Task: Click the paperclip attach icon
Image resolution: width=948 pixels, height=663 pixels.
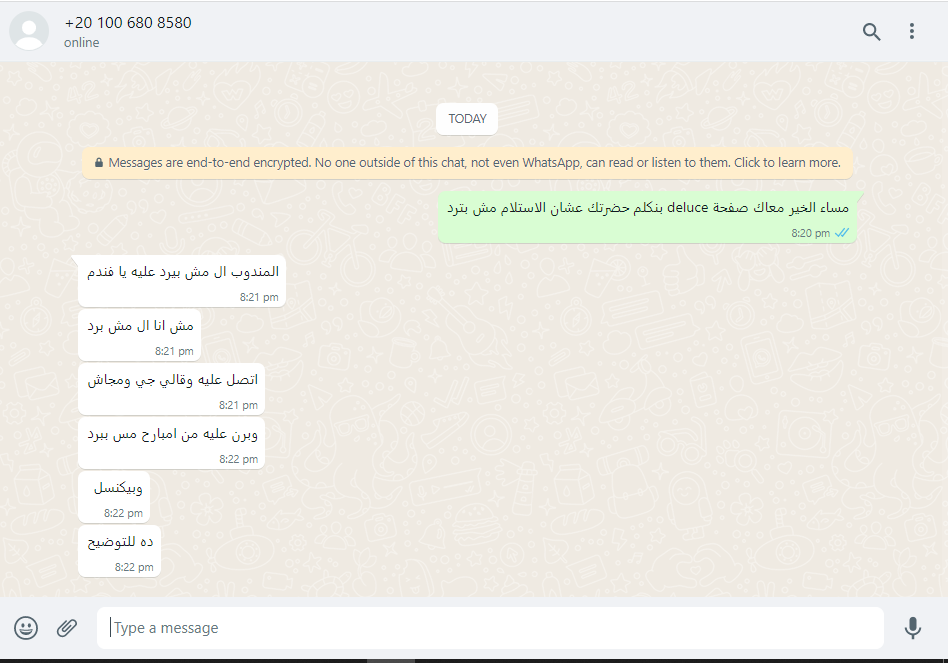Action: 66,628
